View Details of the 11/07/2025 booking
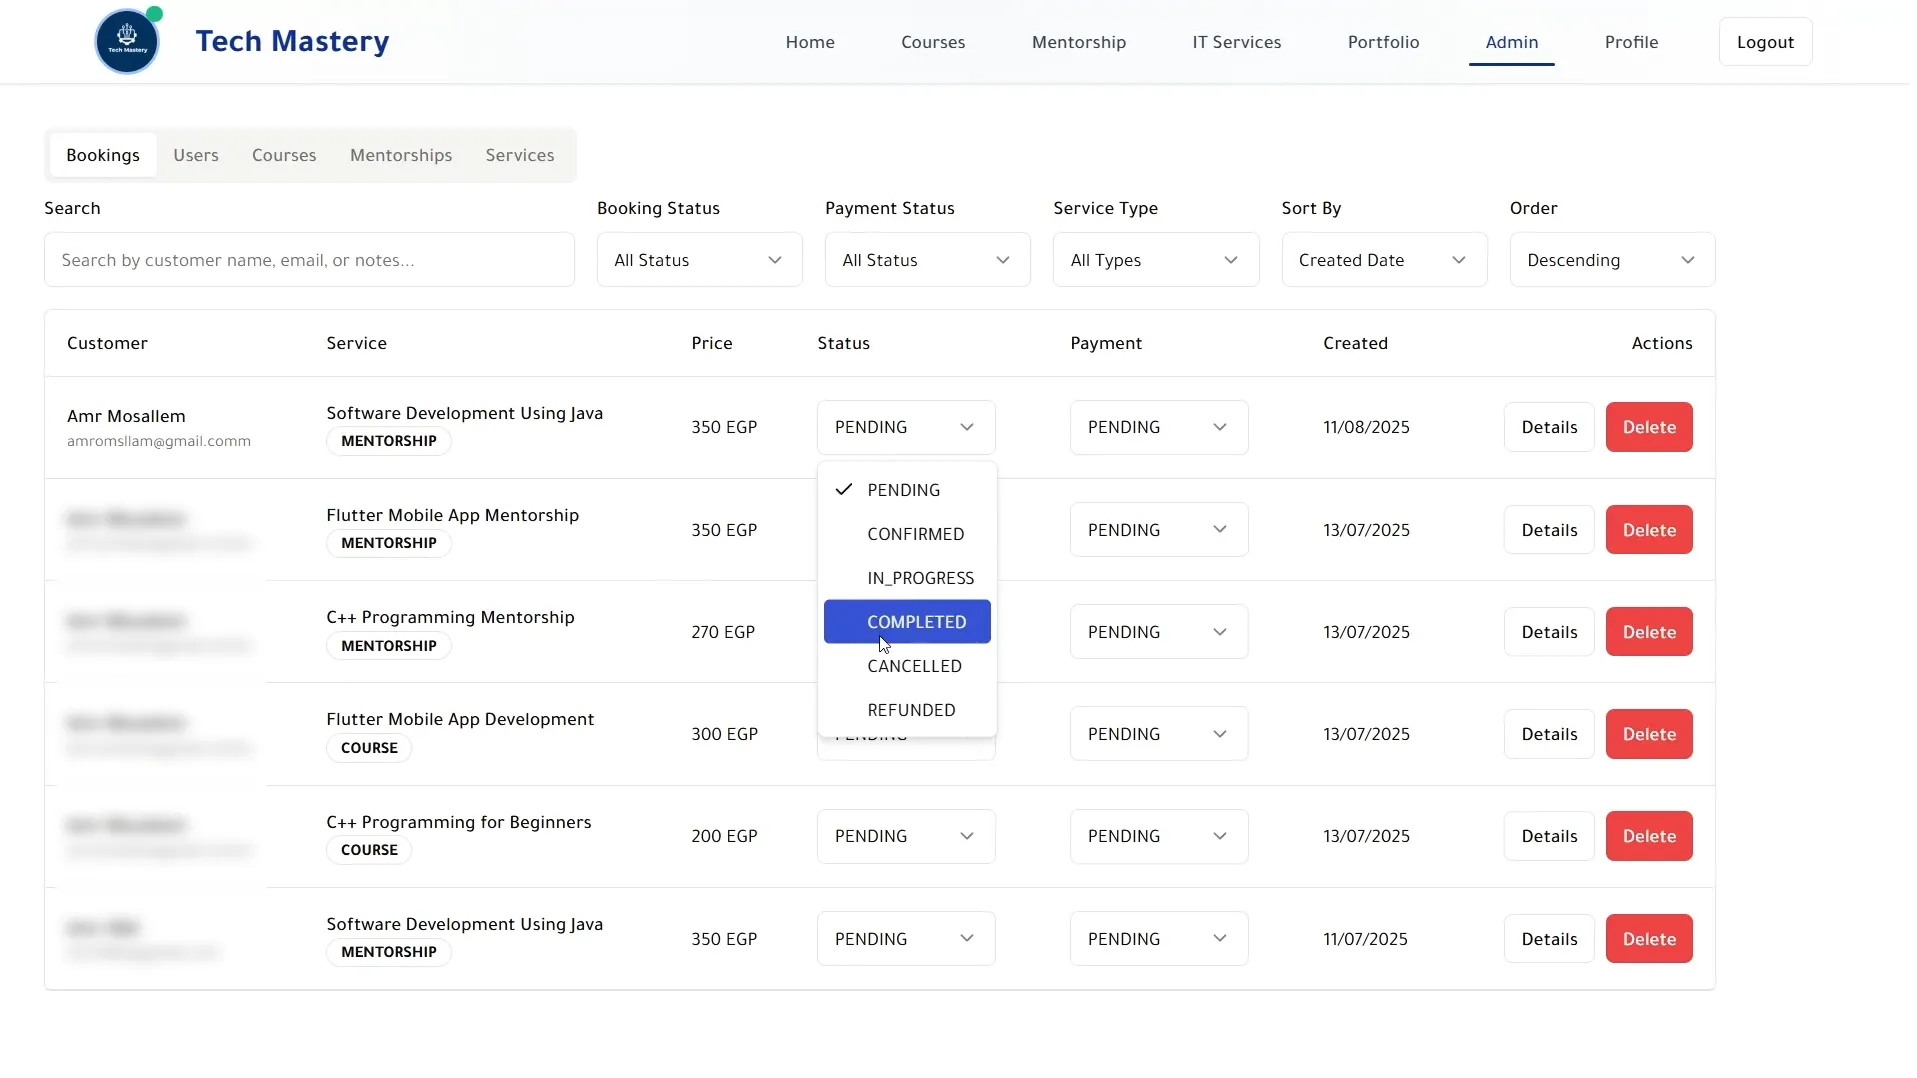The height and width of the screenshot is (1078, 1917). pos(1549,939)
